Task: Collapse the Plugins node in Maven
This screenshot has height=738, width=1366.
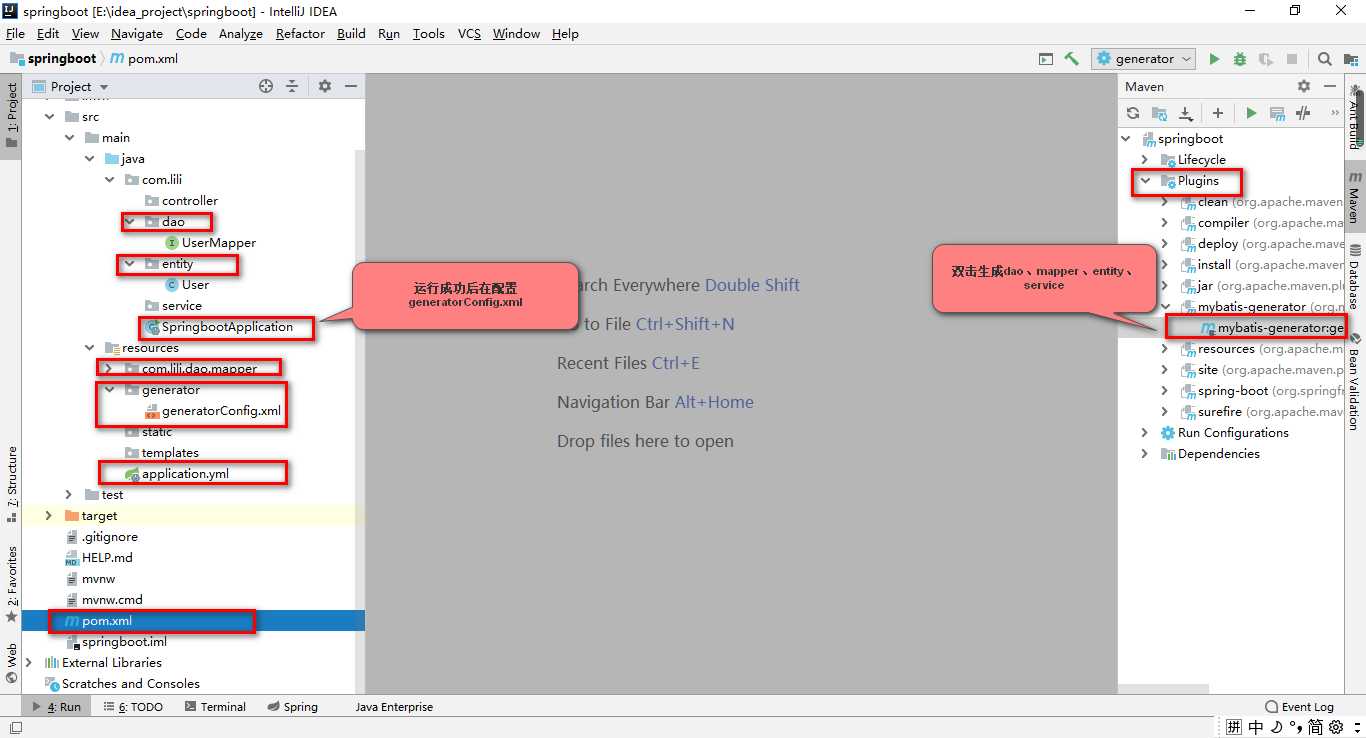Action: coord(1146,181)
